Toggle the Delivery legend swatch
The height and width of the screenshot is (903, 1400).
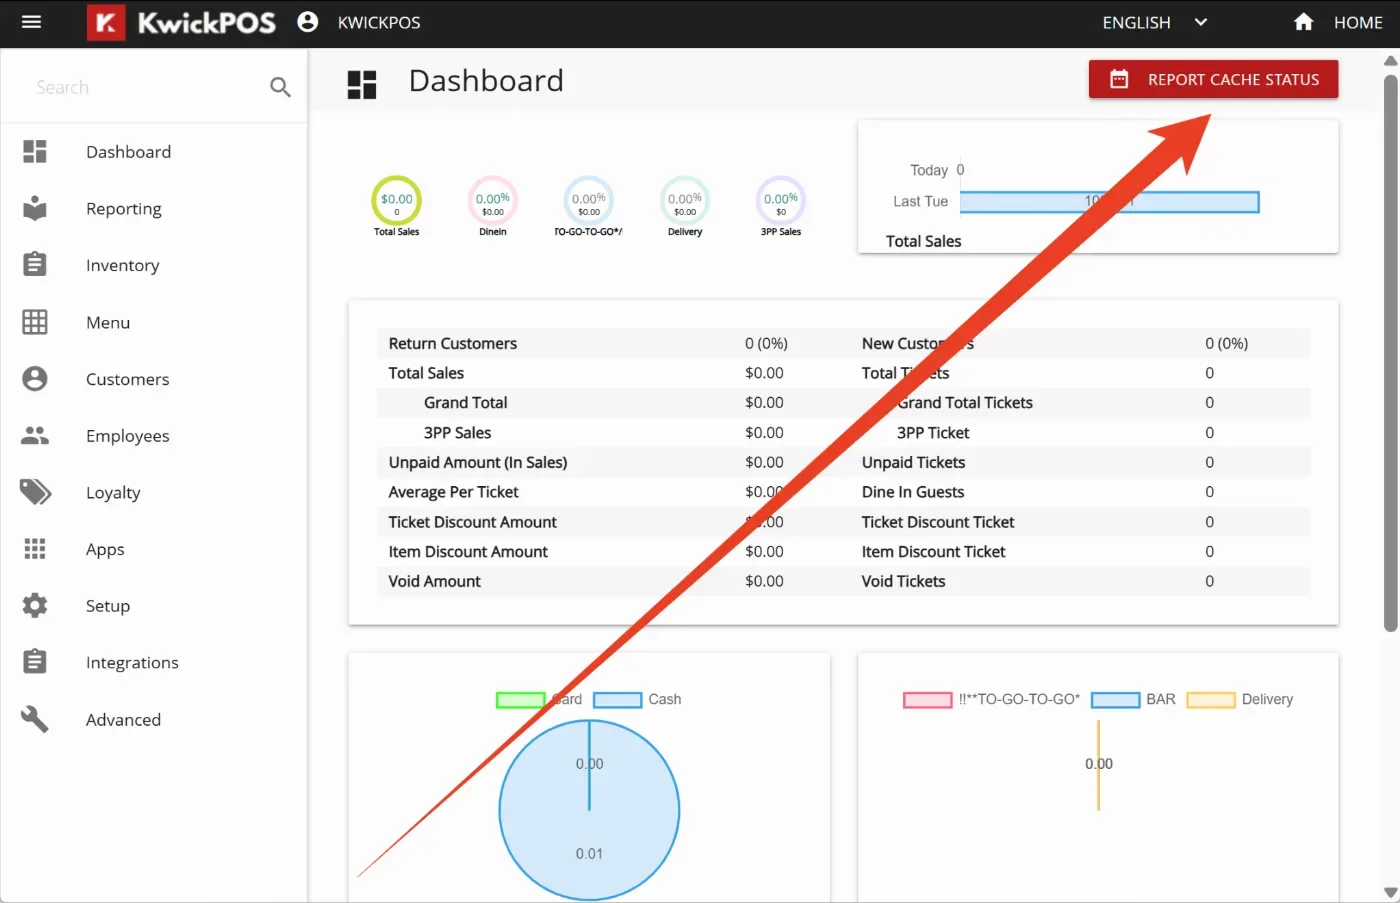point(1211,700)
